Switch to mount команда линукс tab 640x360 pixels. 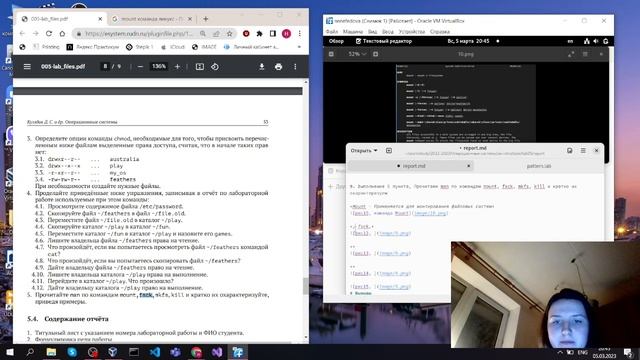coord(151,19)
